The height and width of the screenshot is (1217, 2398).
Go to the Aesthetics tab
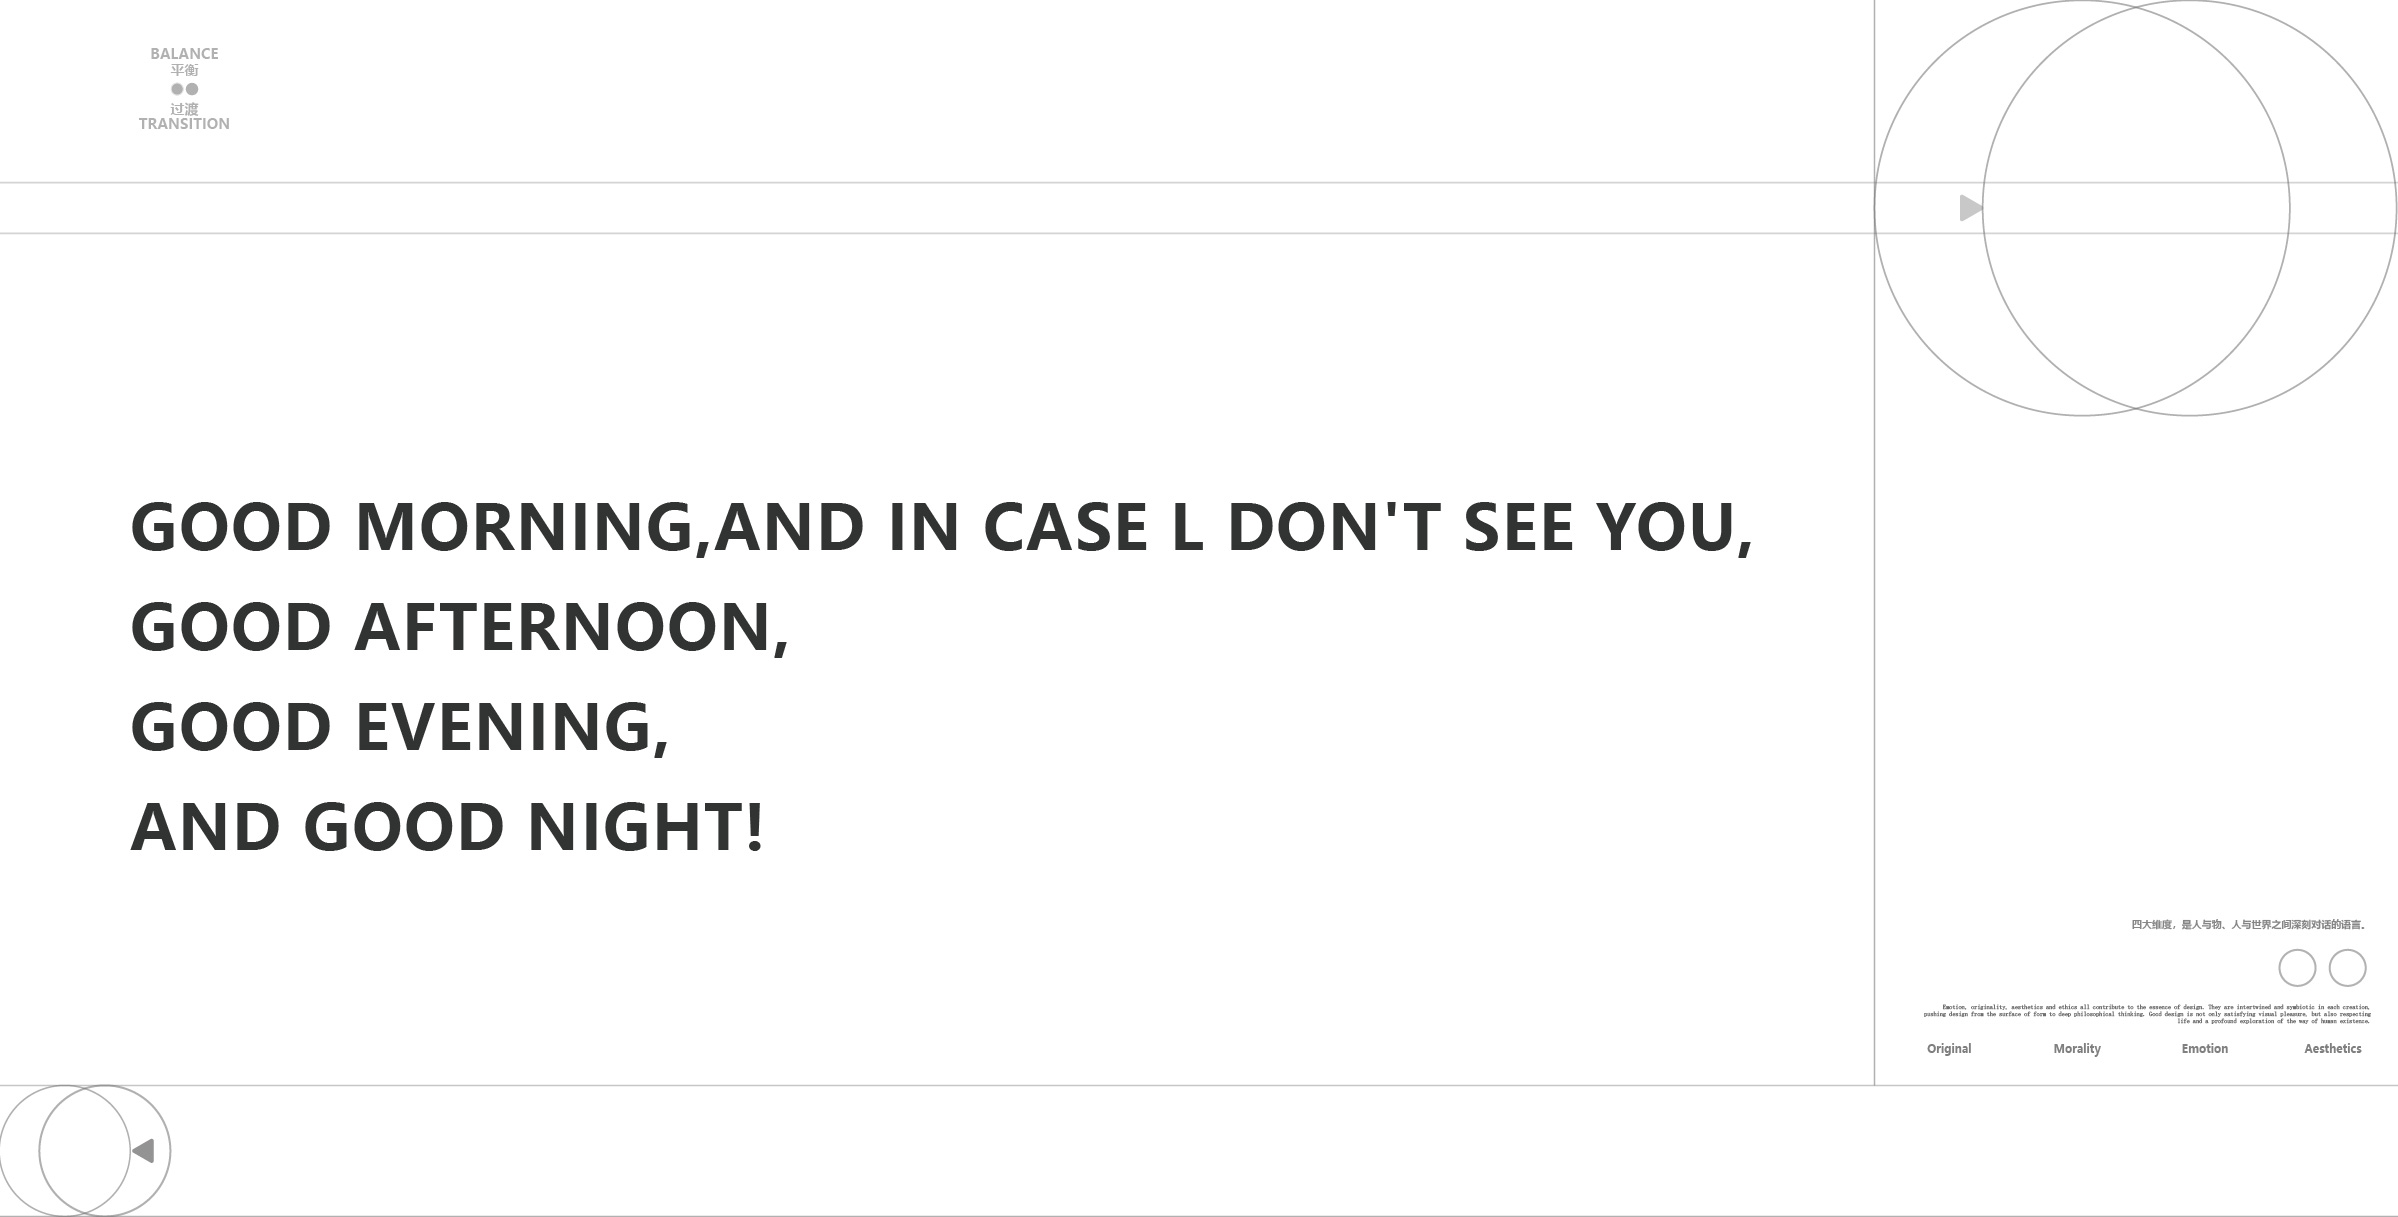coord(2333,1049)
